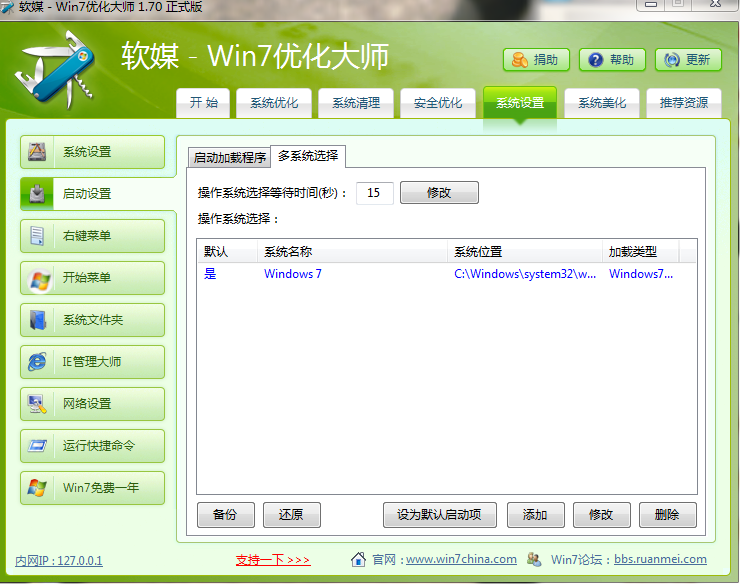
Task: Switch to the 系统清理 tab
Action: coord(356,102)
